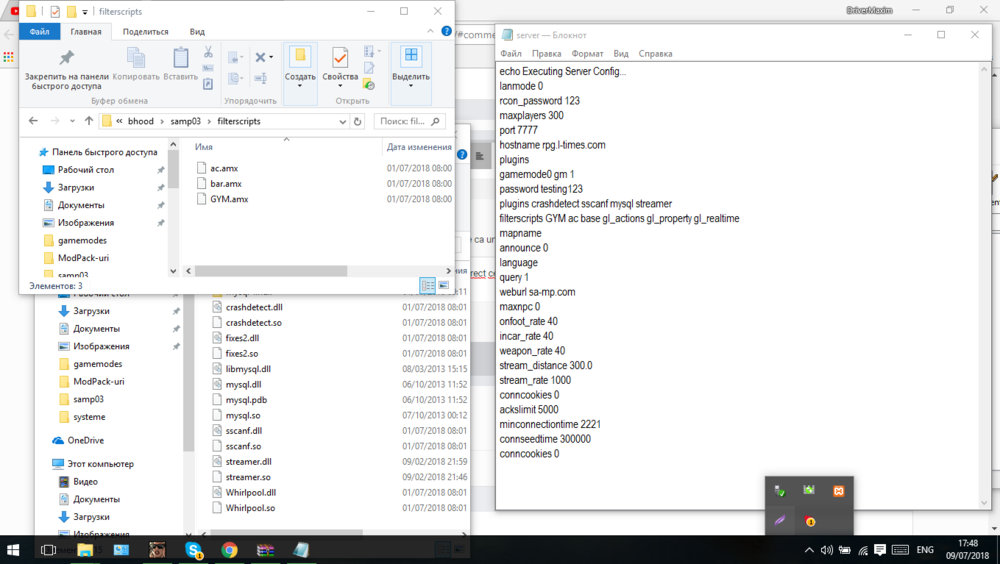The width and height of the screenshot is (1000, 564).
Task: Click the clock showing 17:48
Action: coord(967,544)
